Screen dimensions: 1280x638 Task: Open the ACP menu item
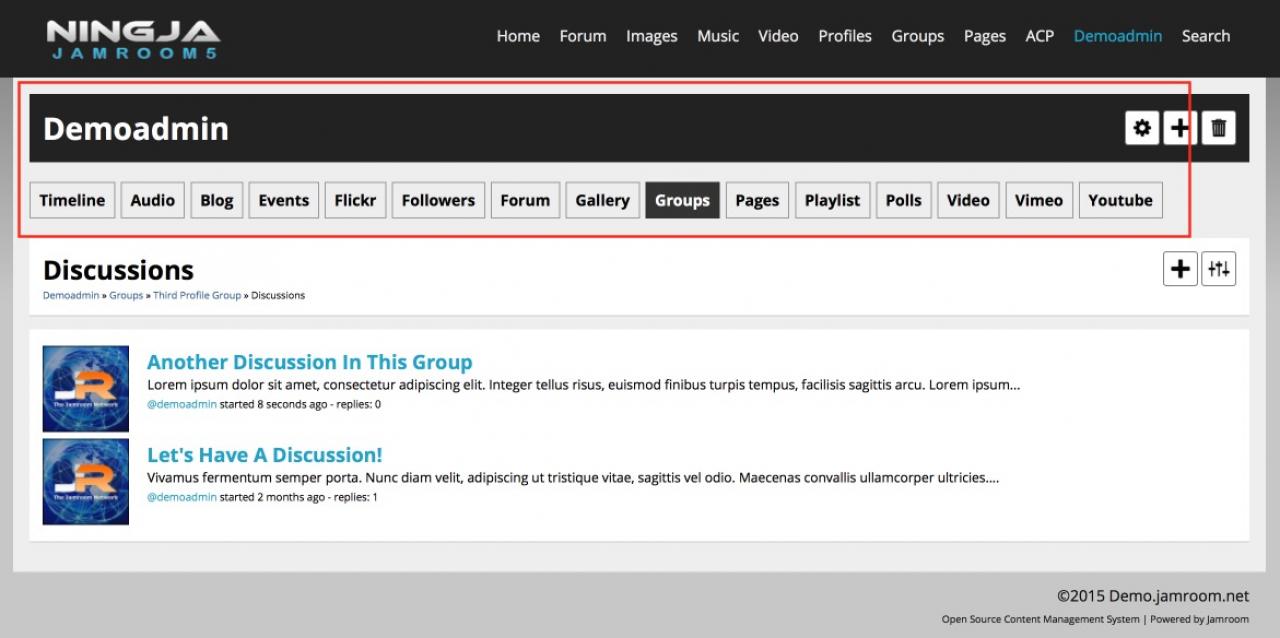coord(1039,36)
